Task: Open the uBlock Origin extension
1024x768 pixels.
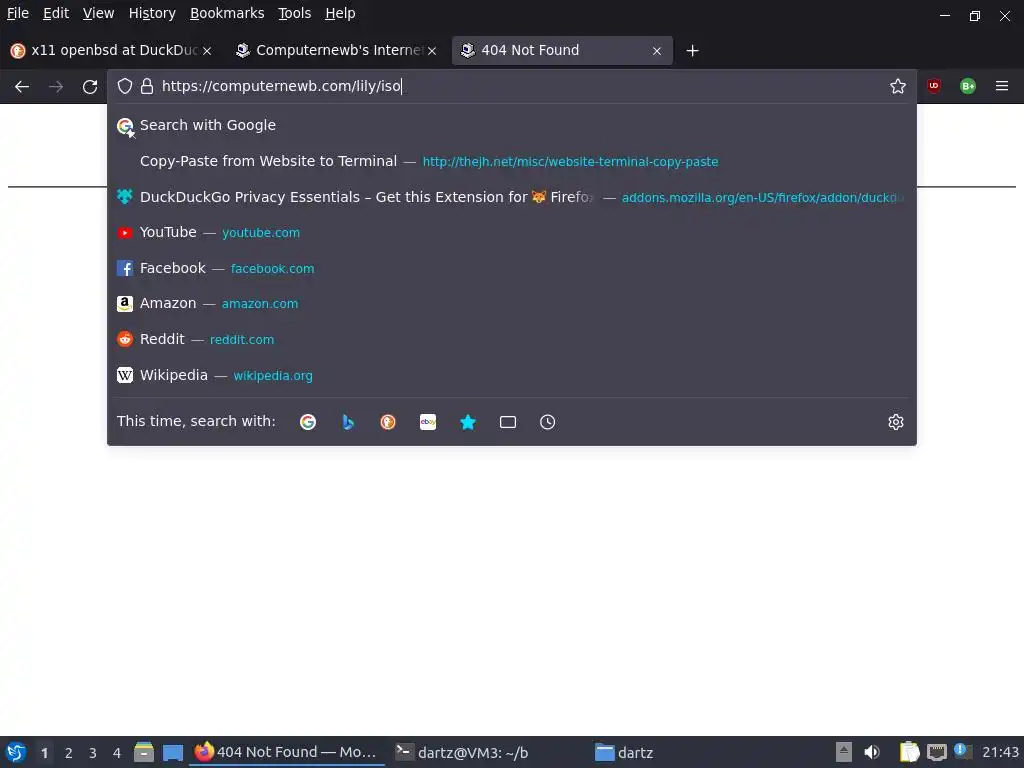Action: (934, 86)
